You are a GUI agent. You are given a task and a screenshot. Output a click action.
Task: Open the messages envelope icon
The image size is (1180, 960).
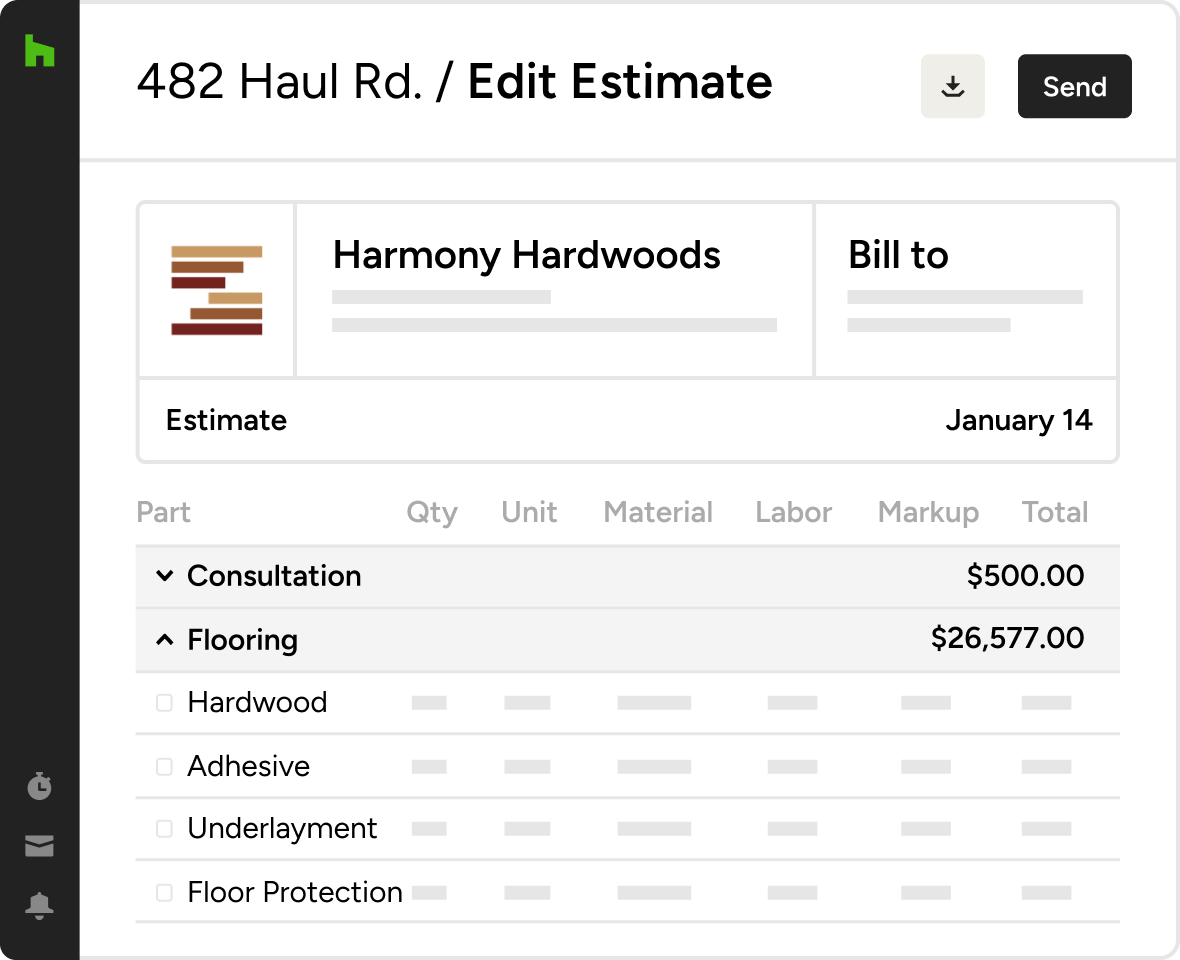coord(39,846)
